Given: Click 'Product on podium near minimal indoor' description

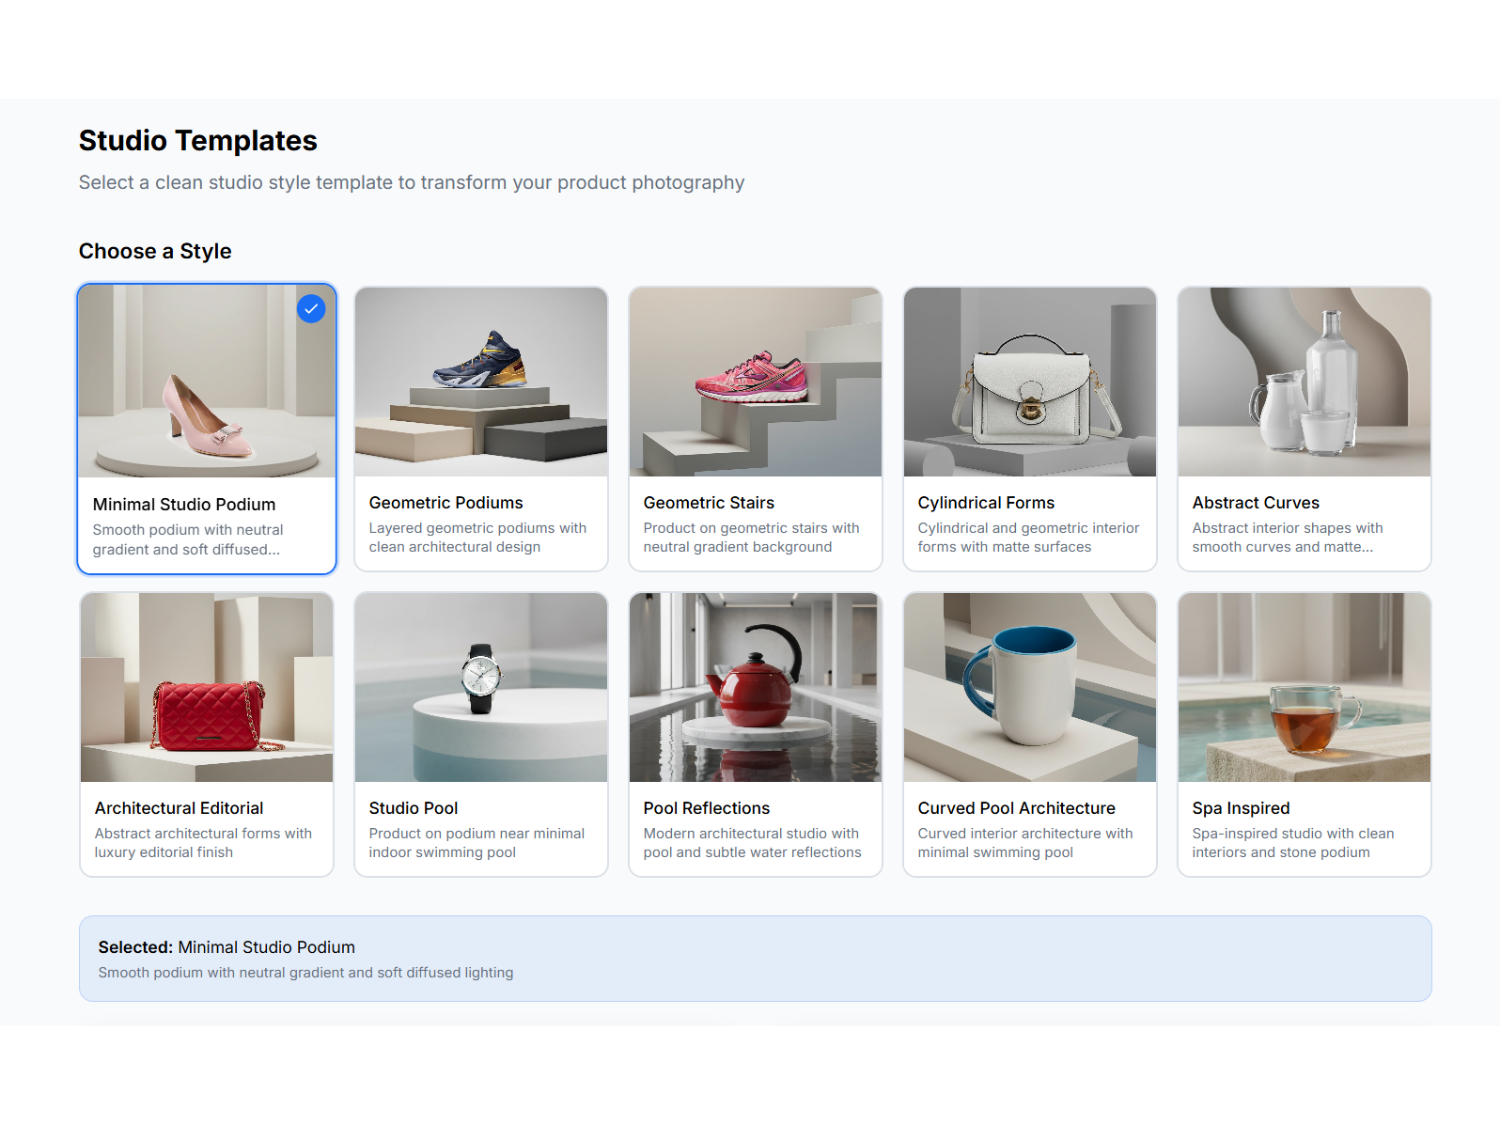Looking at the screenshot, I should pyautogui.click(x=476, y=843).
